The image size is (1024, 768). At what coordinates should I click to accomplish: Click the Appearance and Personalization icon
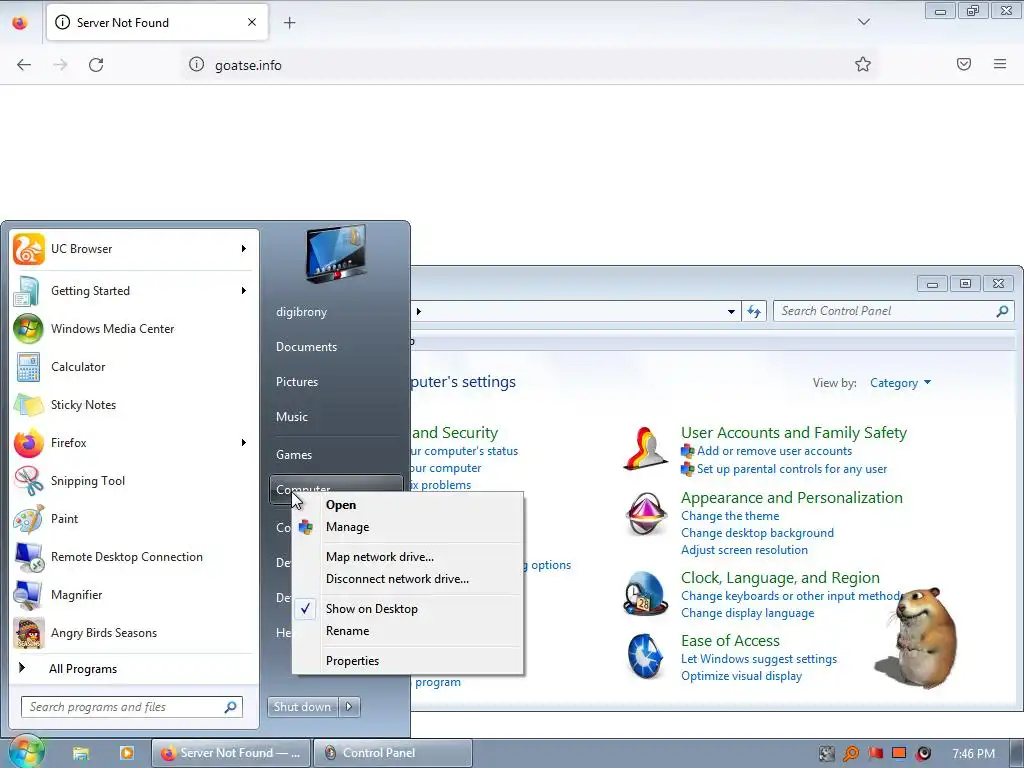click(645, 515)
